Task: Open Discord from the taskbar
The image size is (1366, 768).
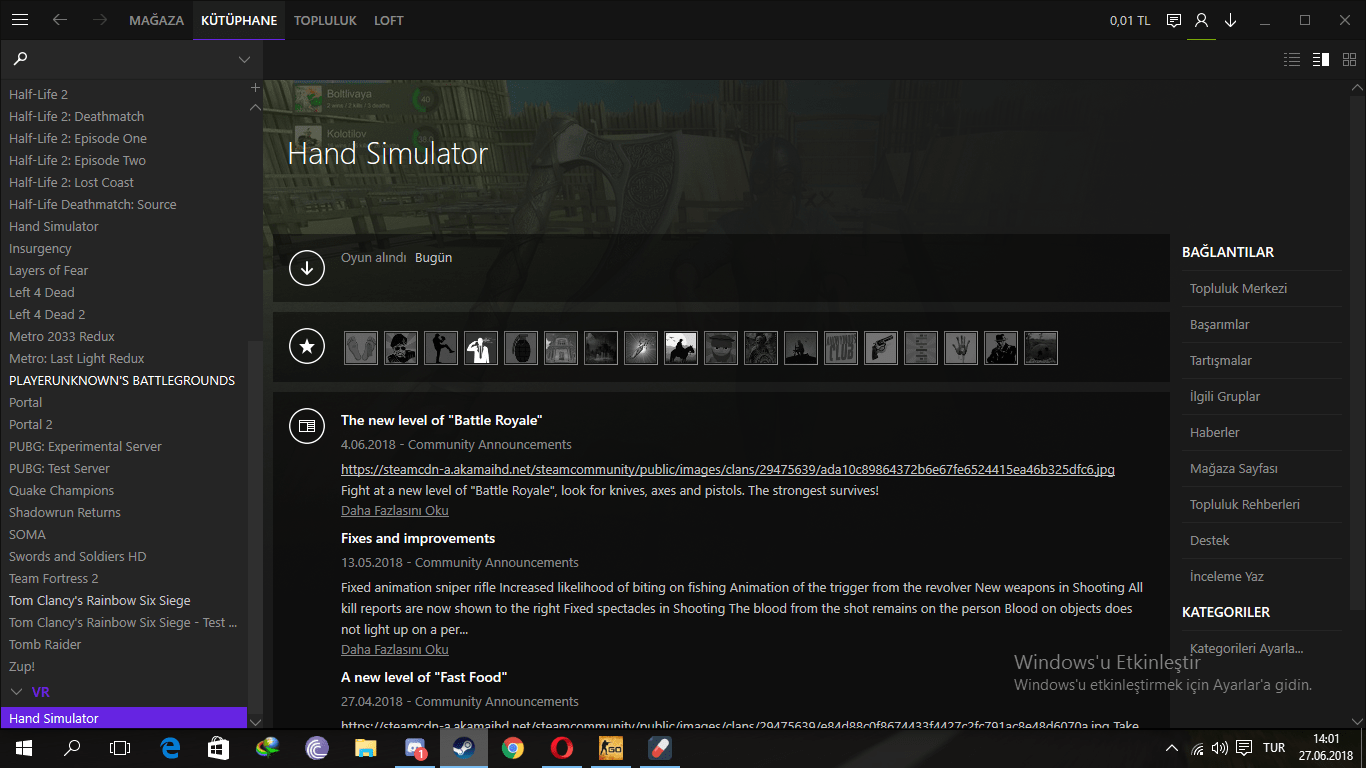Action: [414, 747]
